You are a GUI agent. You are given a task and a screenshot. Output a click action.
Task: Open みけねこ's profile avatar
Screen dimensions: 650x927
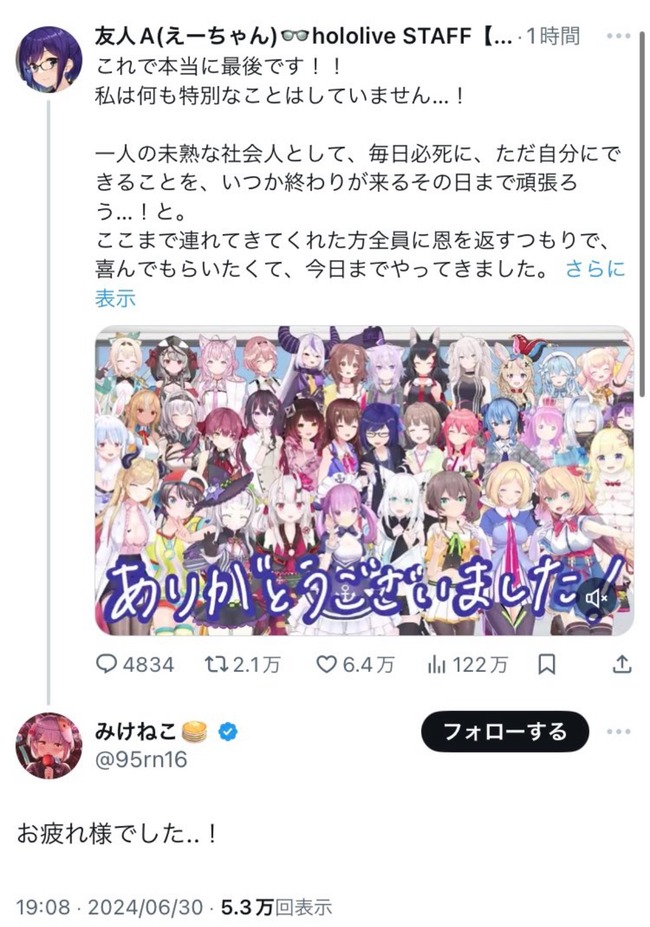pos(48,746)
